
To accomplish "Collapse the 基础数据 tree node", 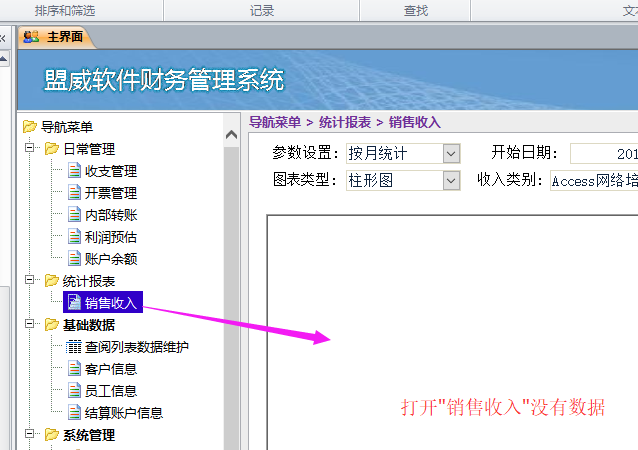I will click(29, 323).
